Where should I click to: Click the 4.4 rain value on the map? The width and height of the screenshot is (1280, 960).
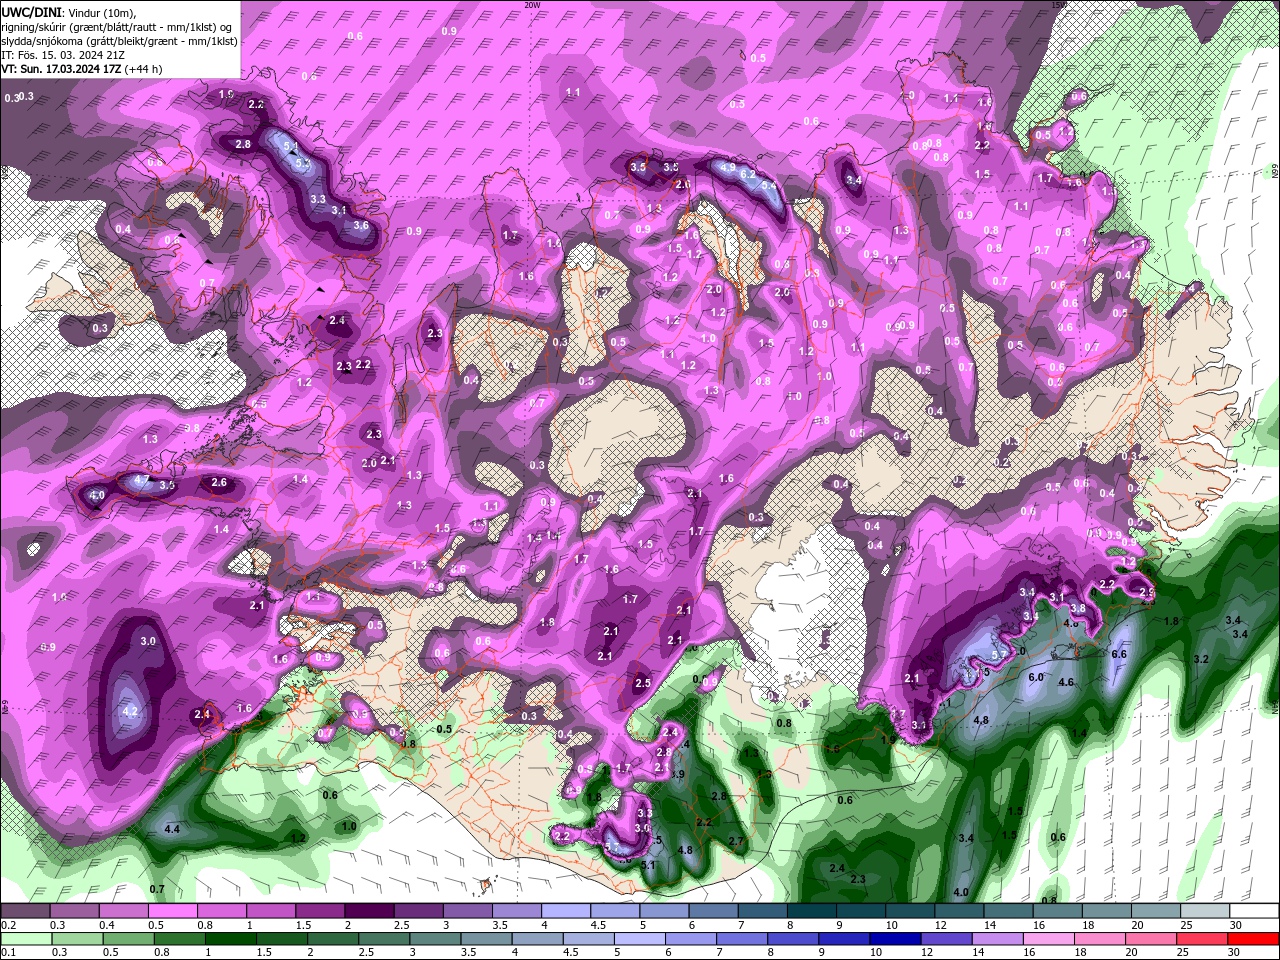coord(172,829)
